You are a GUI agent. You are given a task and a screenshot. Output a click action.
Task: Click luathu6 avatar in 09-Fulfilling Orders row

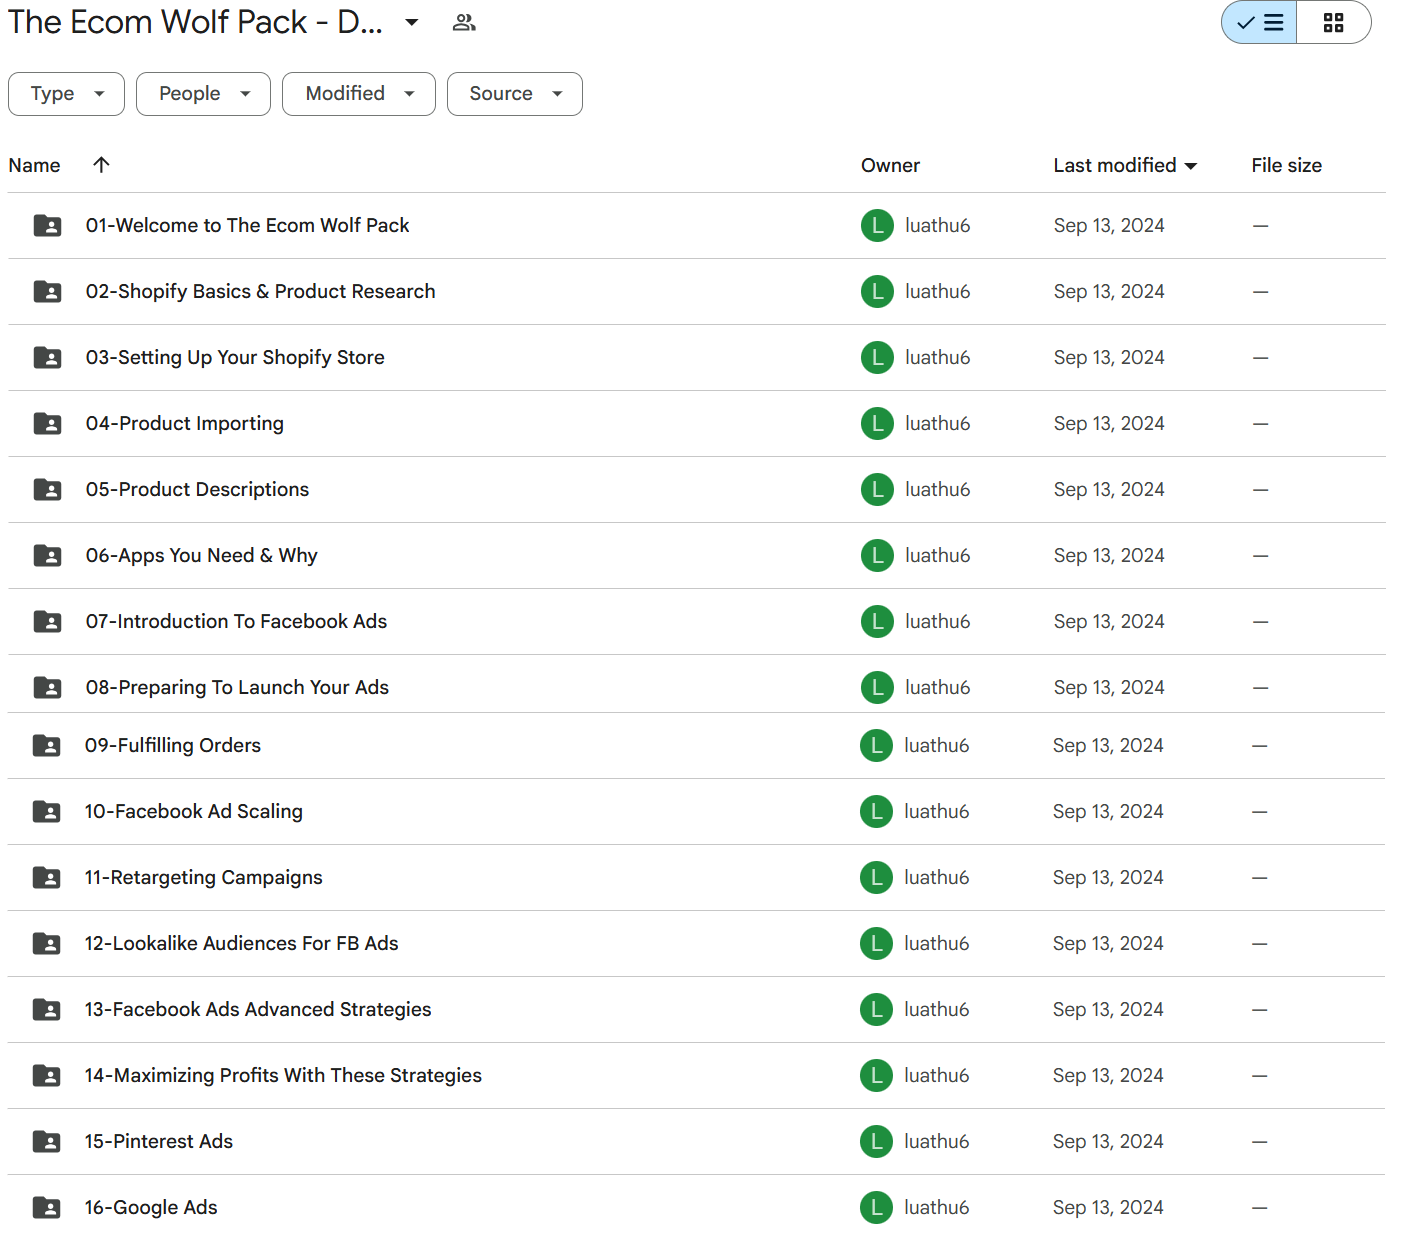(876, 745)
